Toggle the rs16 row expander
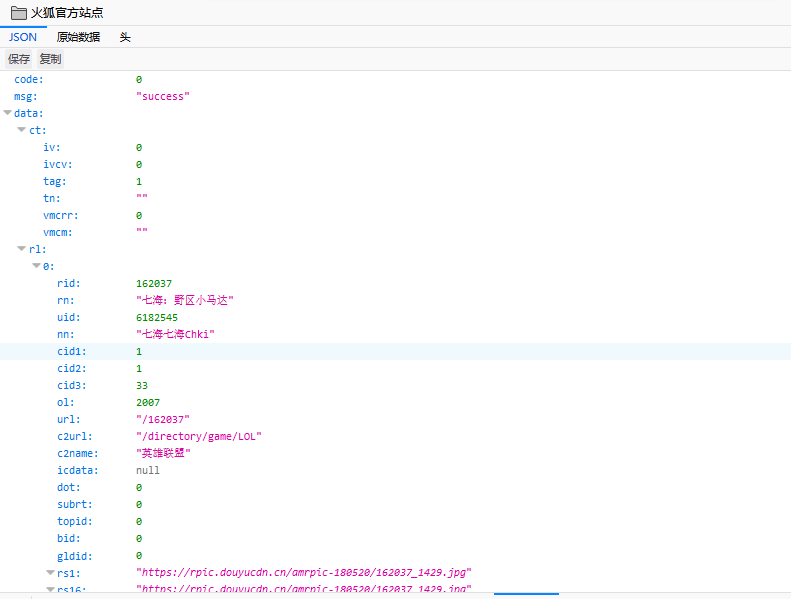Screen dimensions: 791x599 click(x=50, y=589)
